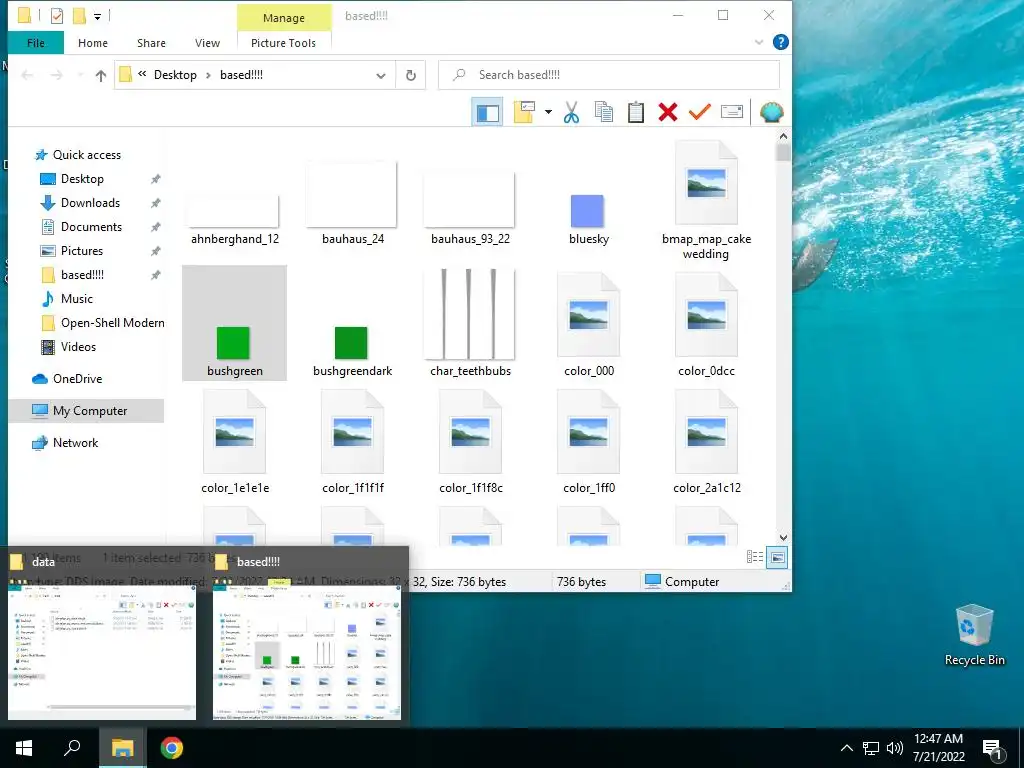
Task: Select the color_0dcc file icon
Action: pyautogui.click(x=706, y=317)
